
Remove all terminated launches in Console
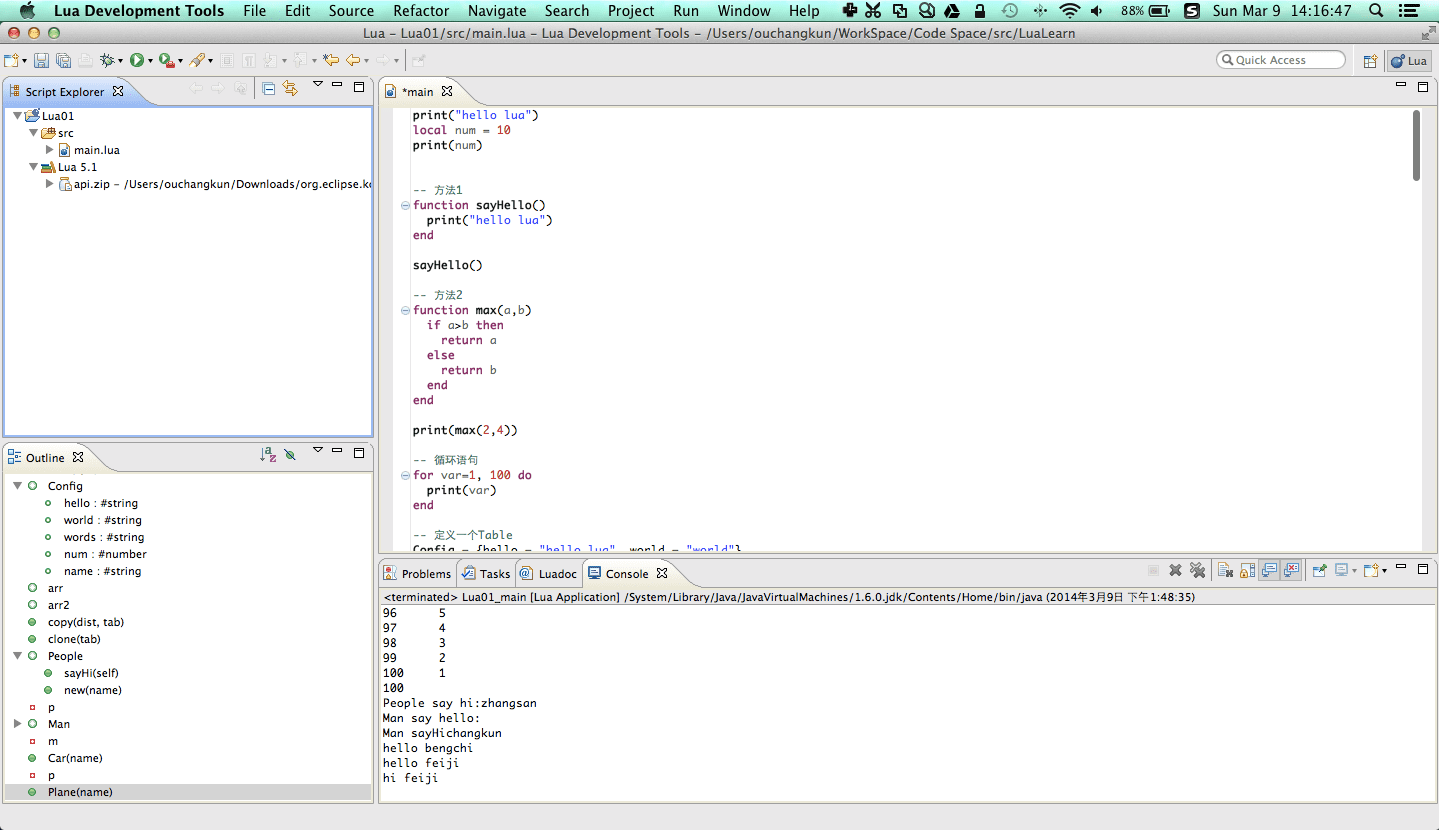point(1197,571)
